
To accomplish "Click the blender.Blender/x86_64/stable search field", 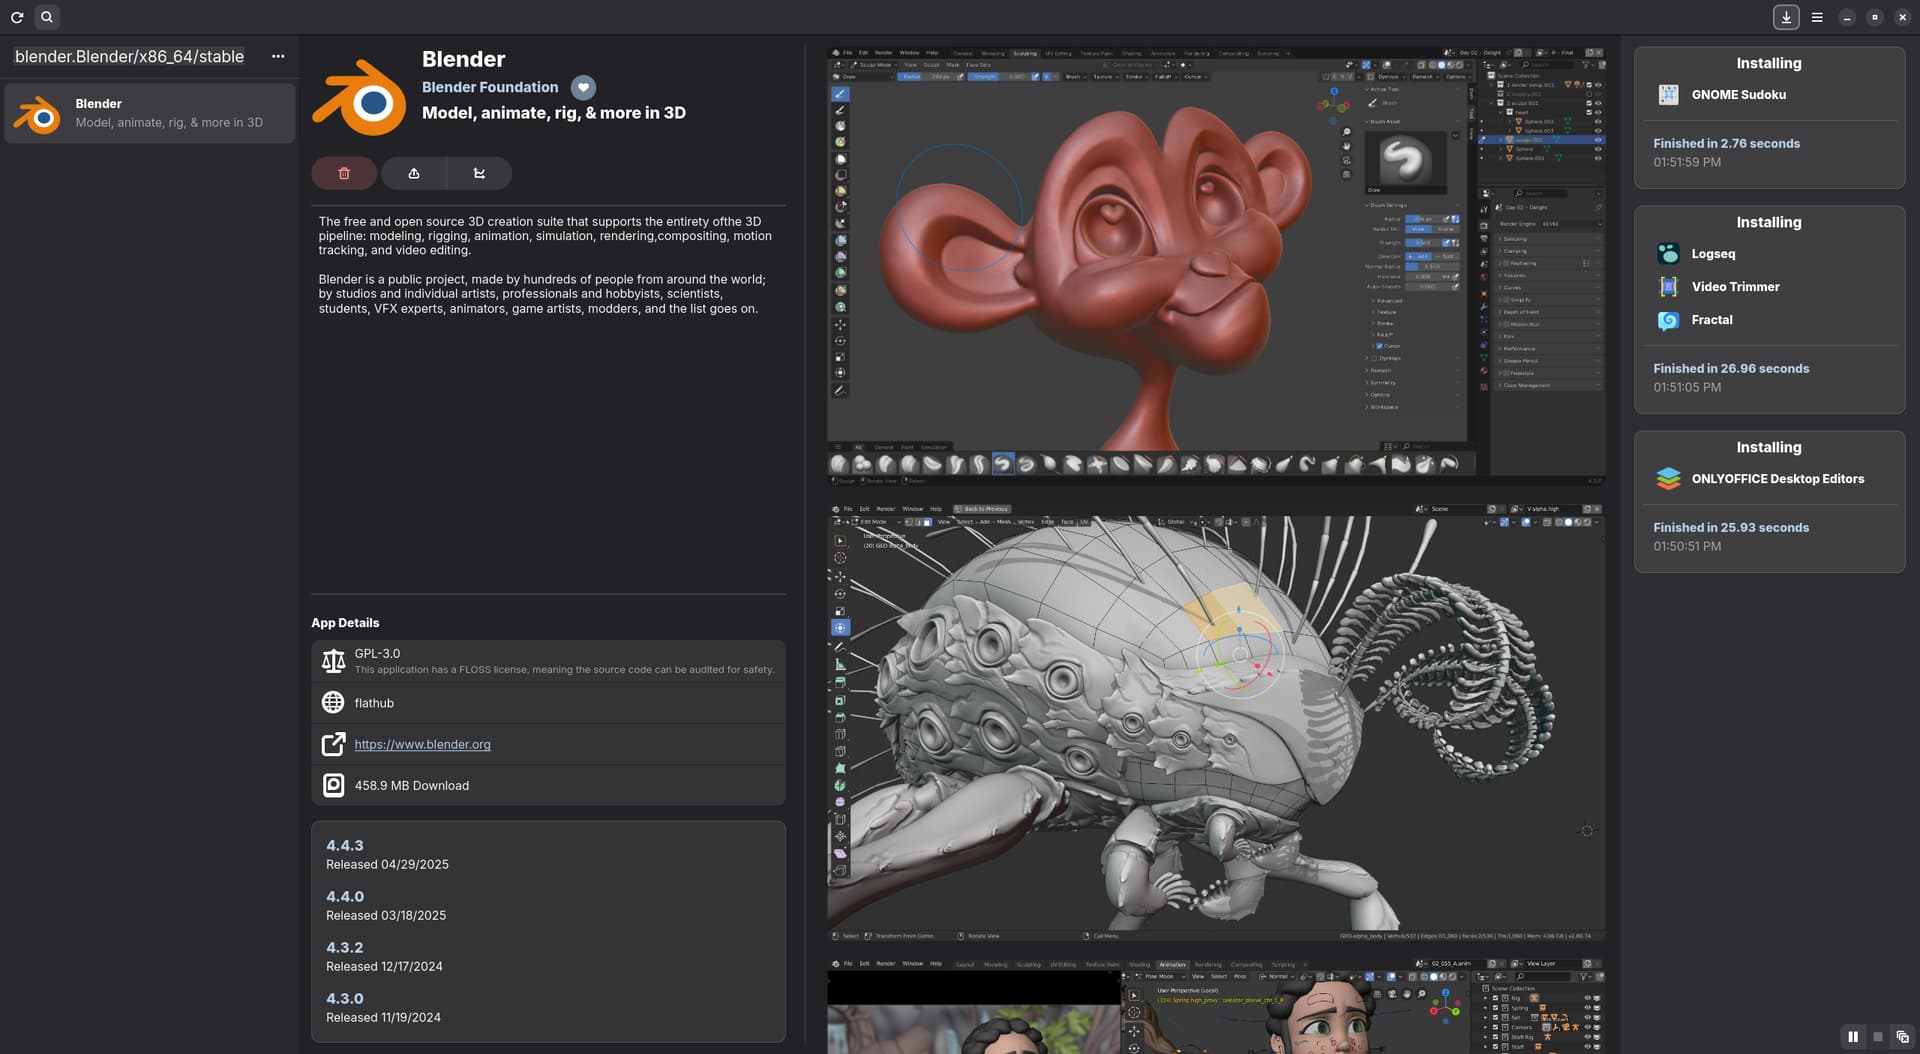I will pyautogui.click(x=130, y=56).
